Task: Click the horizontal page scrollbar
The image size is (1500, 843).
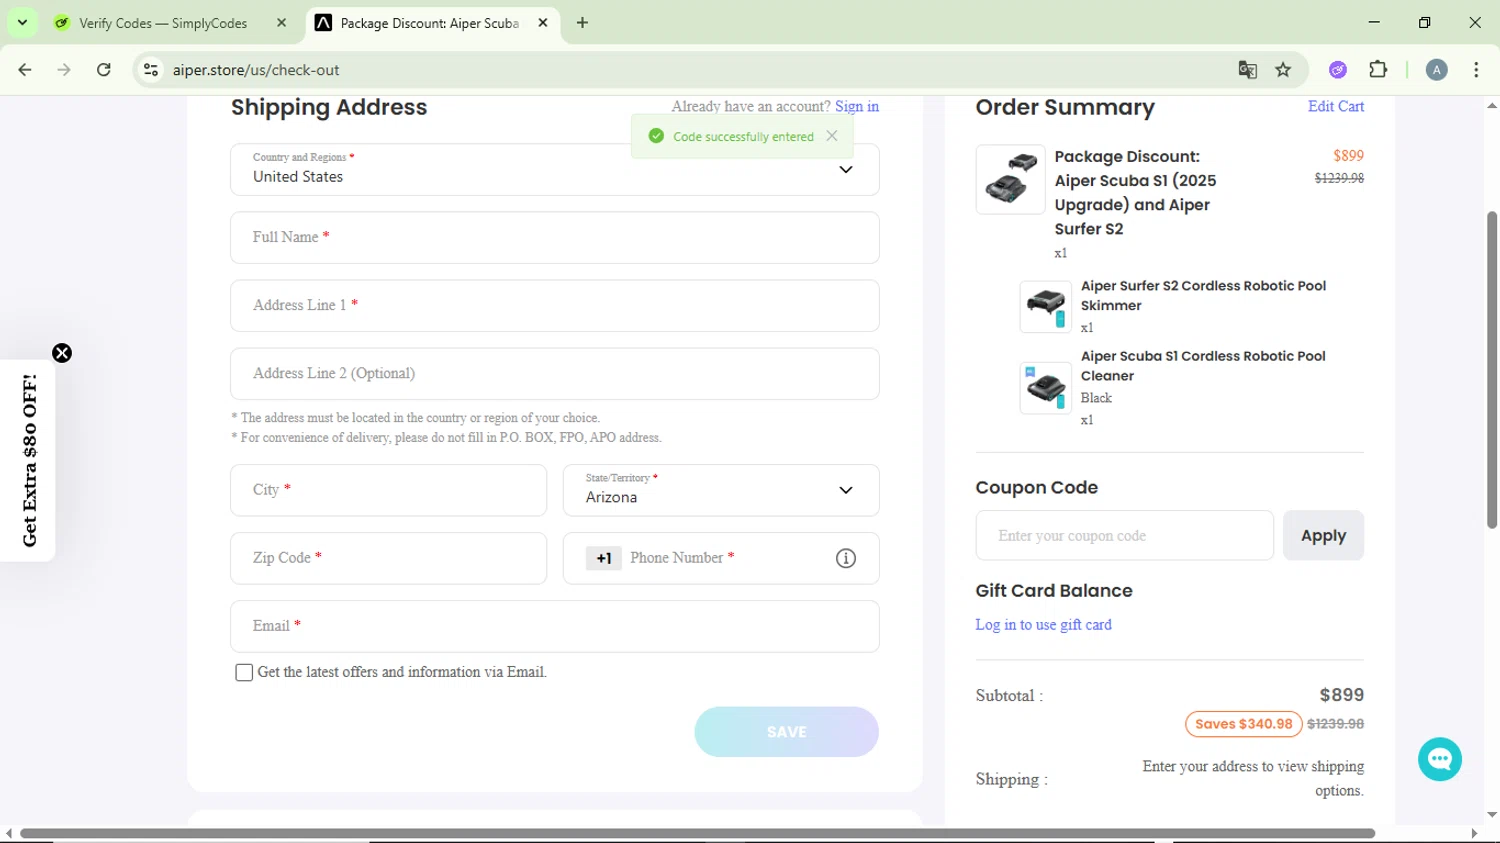Action: click(697, 833)
